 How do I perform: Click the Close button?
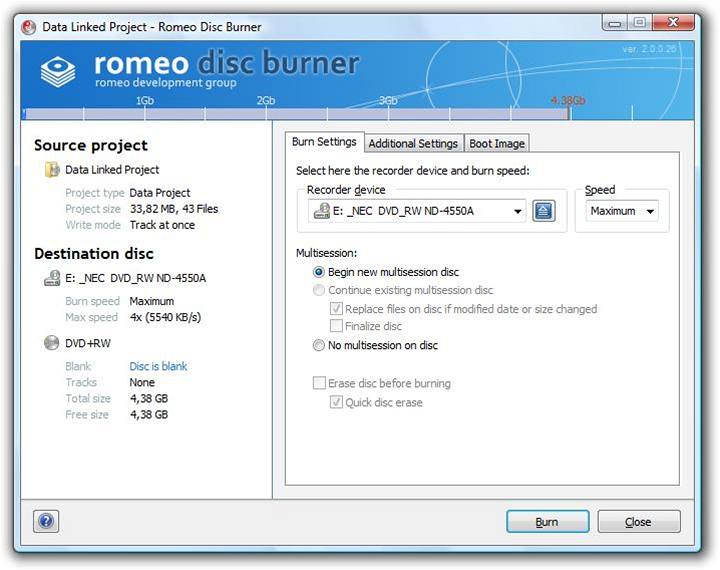coord(639,522)
